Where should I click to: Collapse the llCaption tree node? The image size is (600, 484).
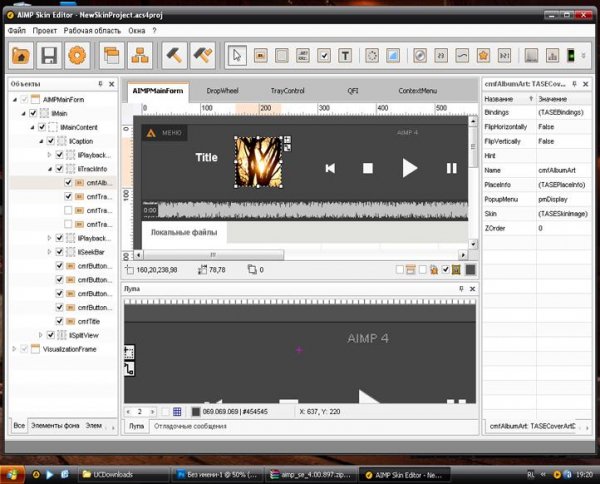point(41,141)
